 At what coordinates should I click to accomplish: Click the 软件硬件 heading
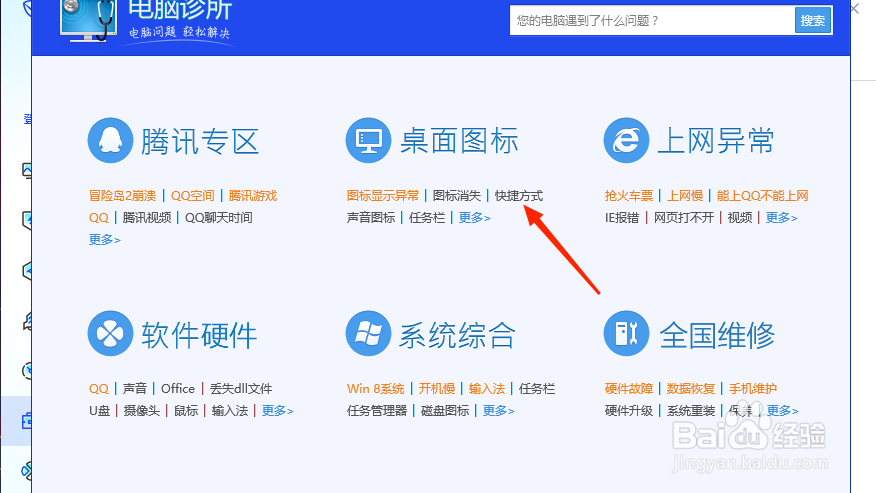coord(199,335)
